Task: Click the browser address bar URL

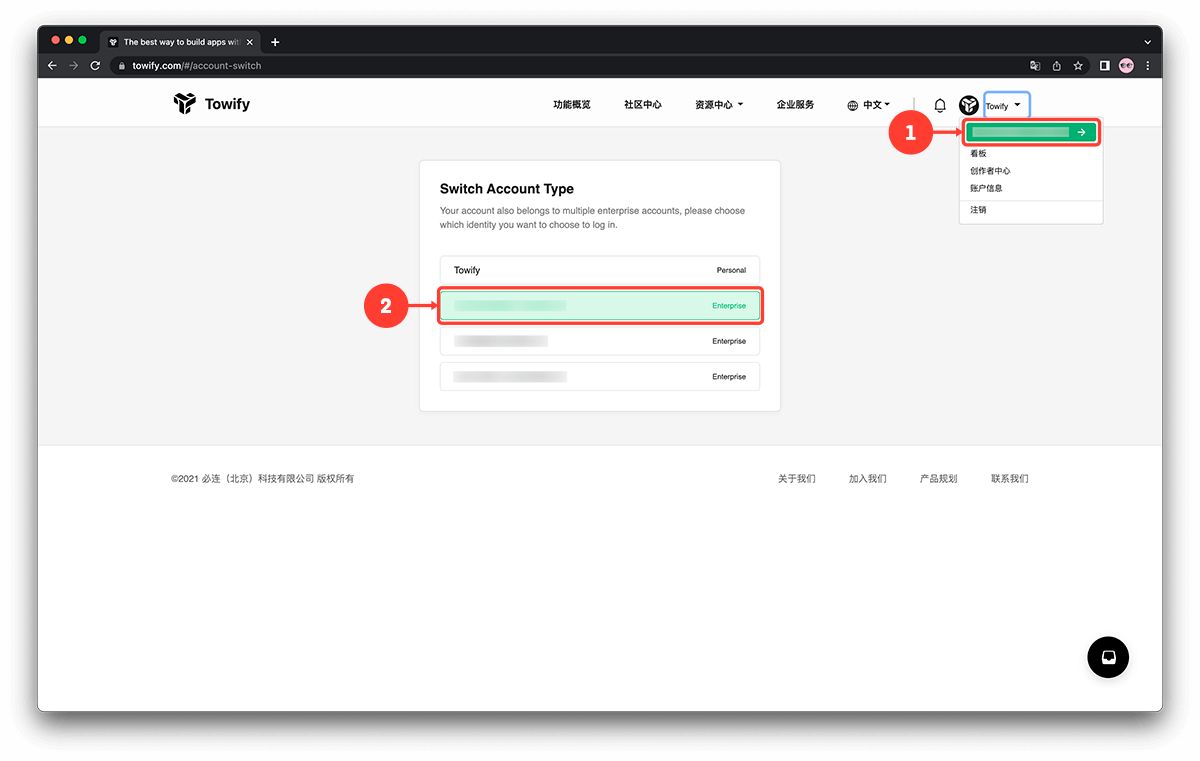Action: [197, 66]
